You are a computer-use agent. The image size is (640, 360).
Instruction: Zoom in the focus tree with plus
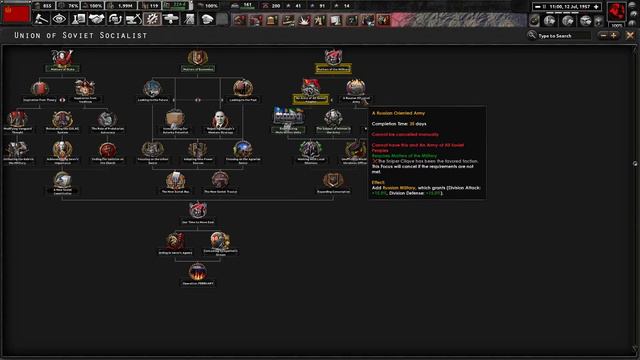click(x=613, y=36)
